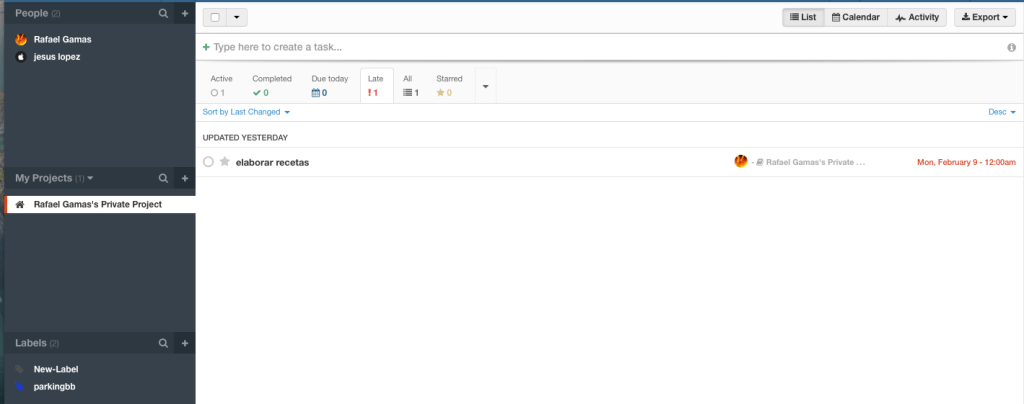Search labels using Labels magnifier icon
Viewport: 1024px width, 404px height.
tap(164, 343)
